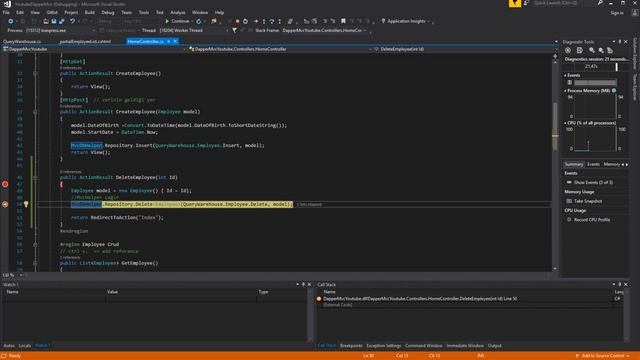Click the Zoom In icon in Diagnostic Tools

point(591,50)
